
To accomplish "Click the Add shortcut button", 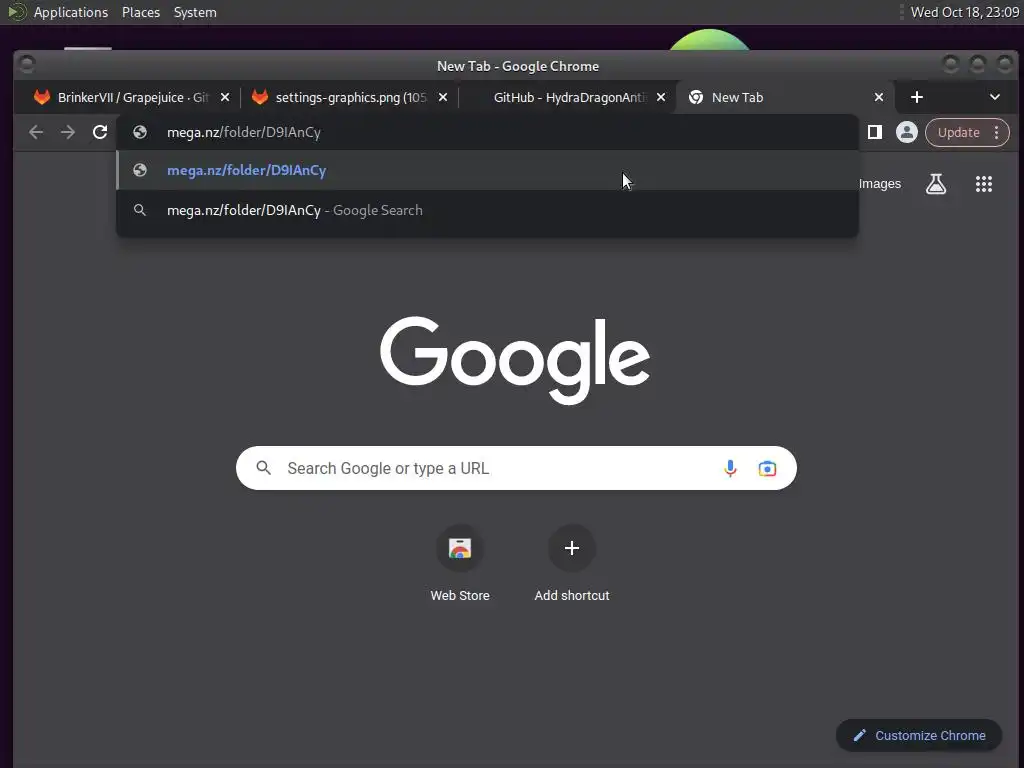I will [572, 564].
